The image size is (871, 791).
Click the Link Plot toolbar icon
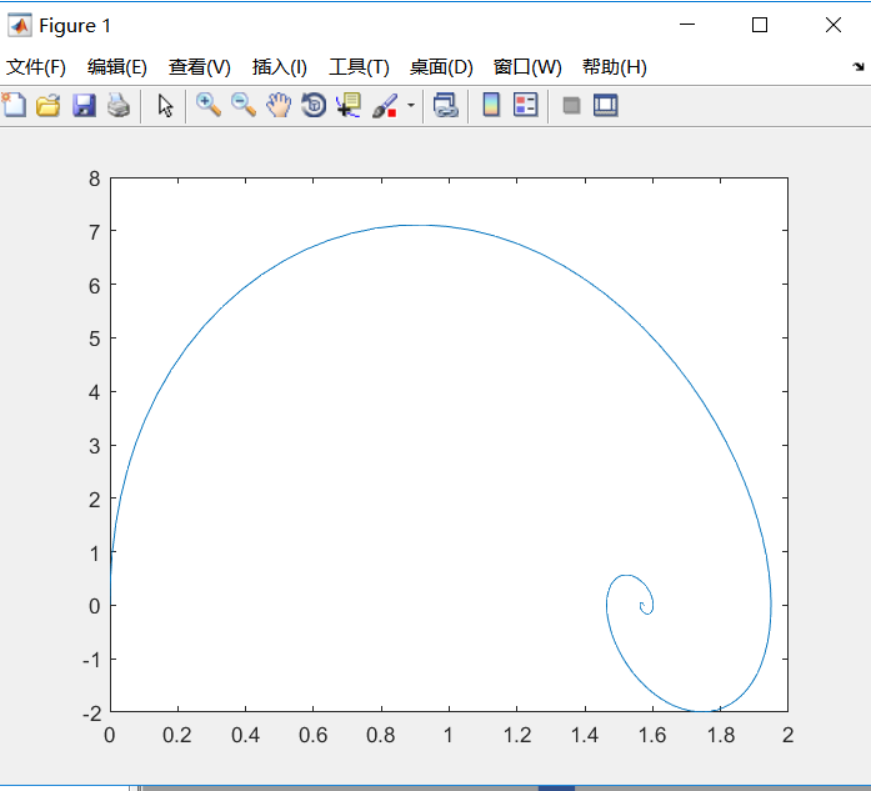tap(445, 105)
